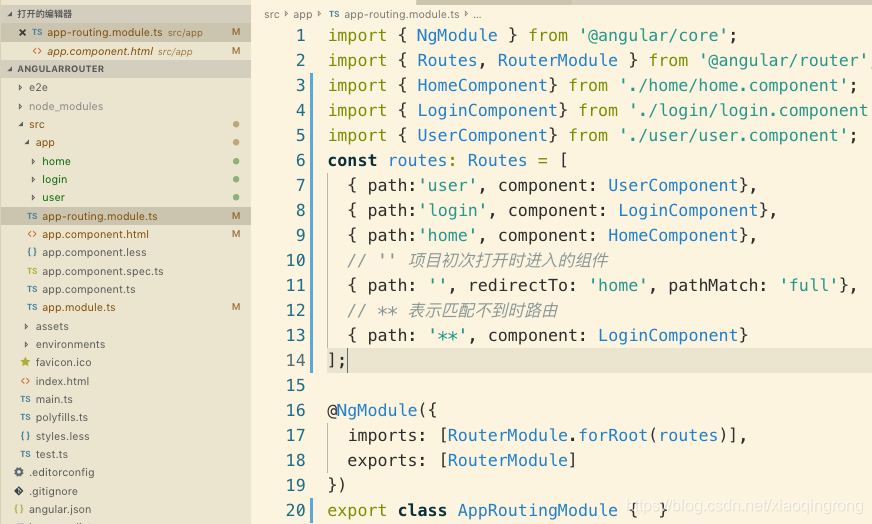The height and width of the screenshot is (524, 872).
Task: Click star icon of favicon.ico
Action: (25, 362)
